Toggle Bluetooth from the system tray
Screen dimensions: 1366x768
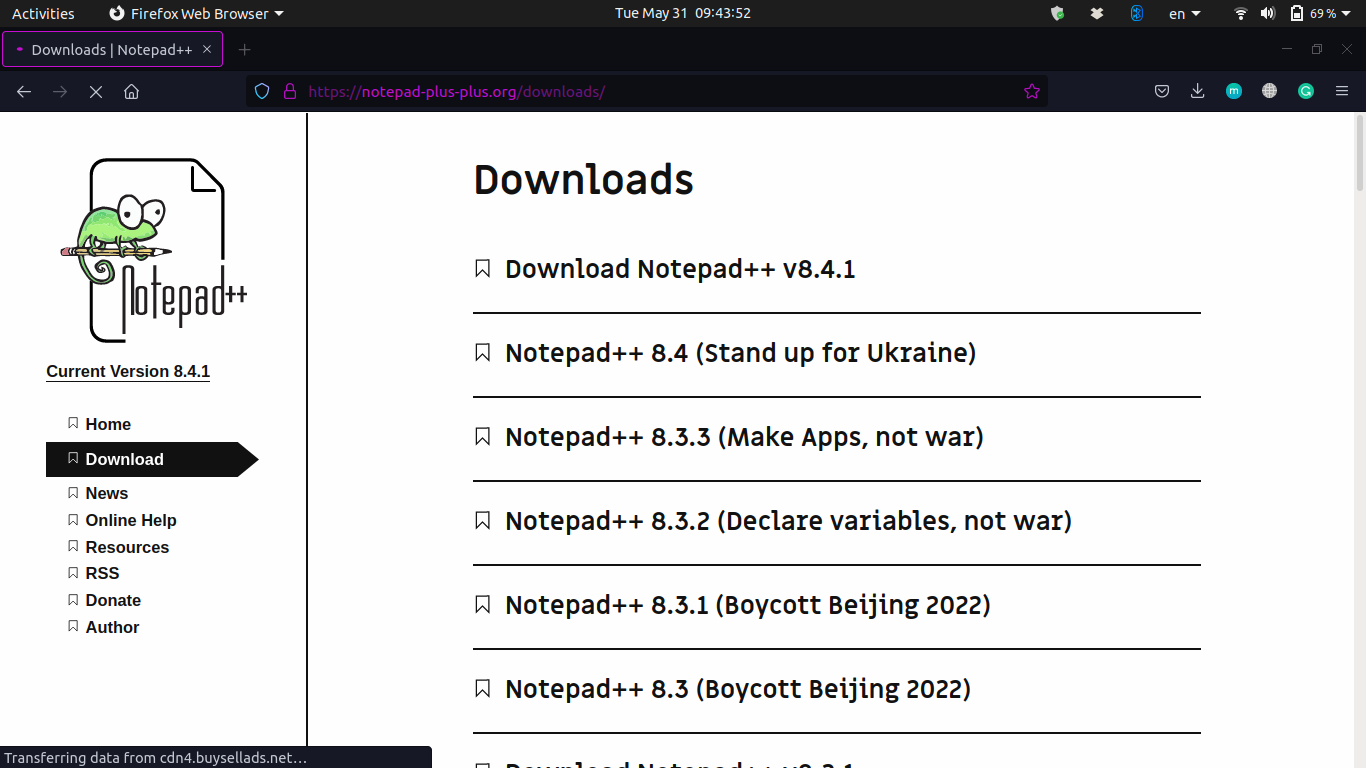pyautogui.click(x=1136, y=13)
